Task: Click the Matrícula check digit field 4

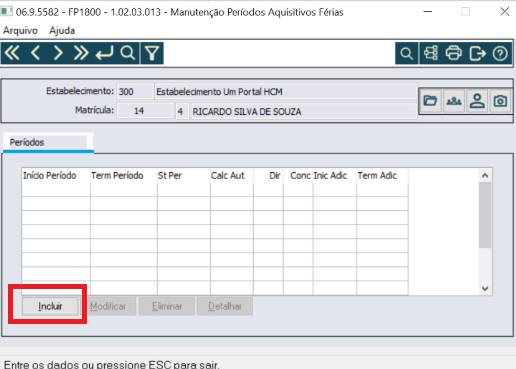Action: [x=182, y=111]
